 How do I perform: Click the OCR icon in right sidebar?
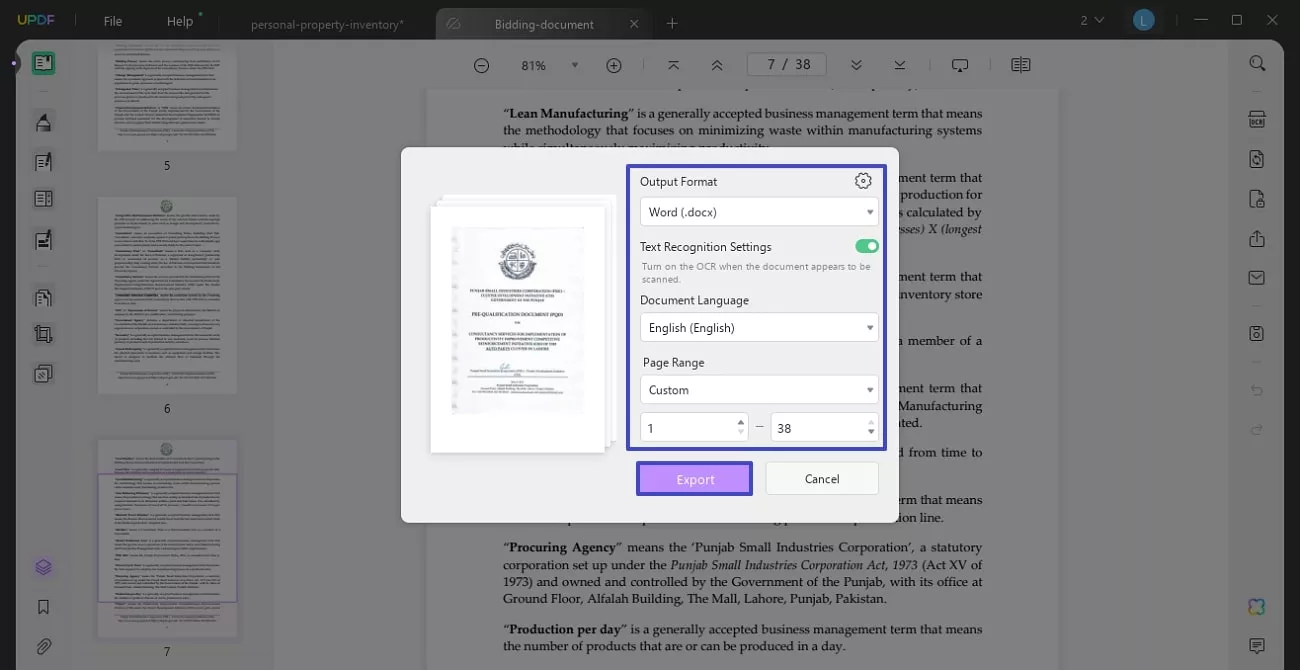pos(1257,118)
